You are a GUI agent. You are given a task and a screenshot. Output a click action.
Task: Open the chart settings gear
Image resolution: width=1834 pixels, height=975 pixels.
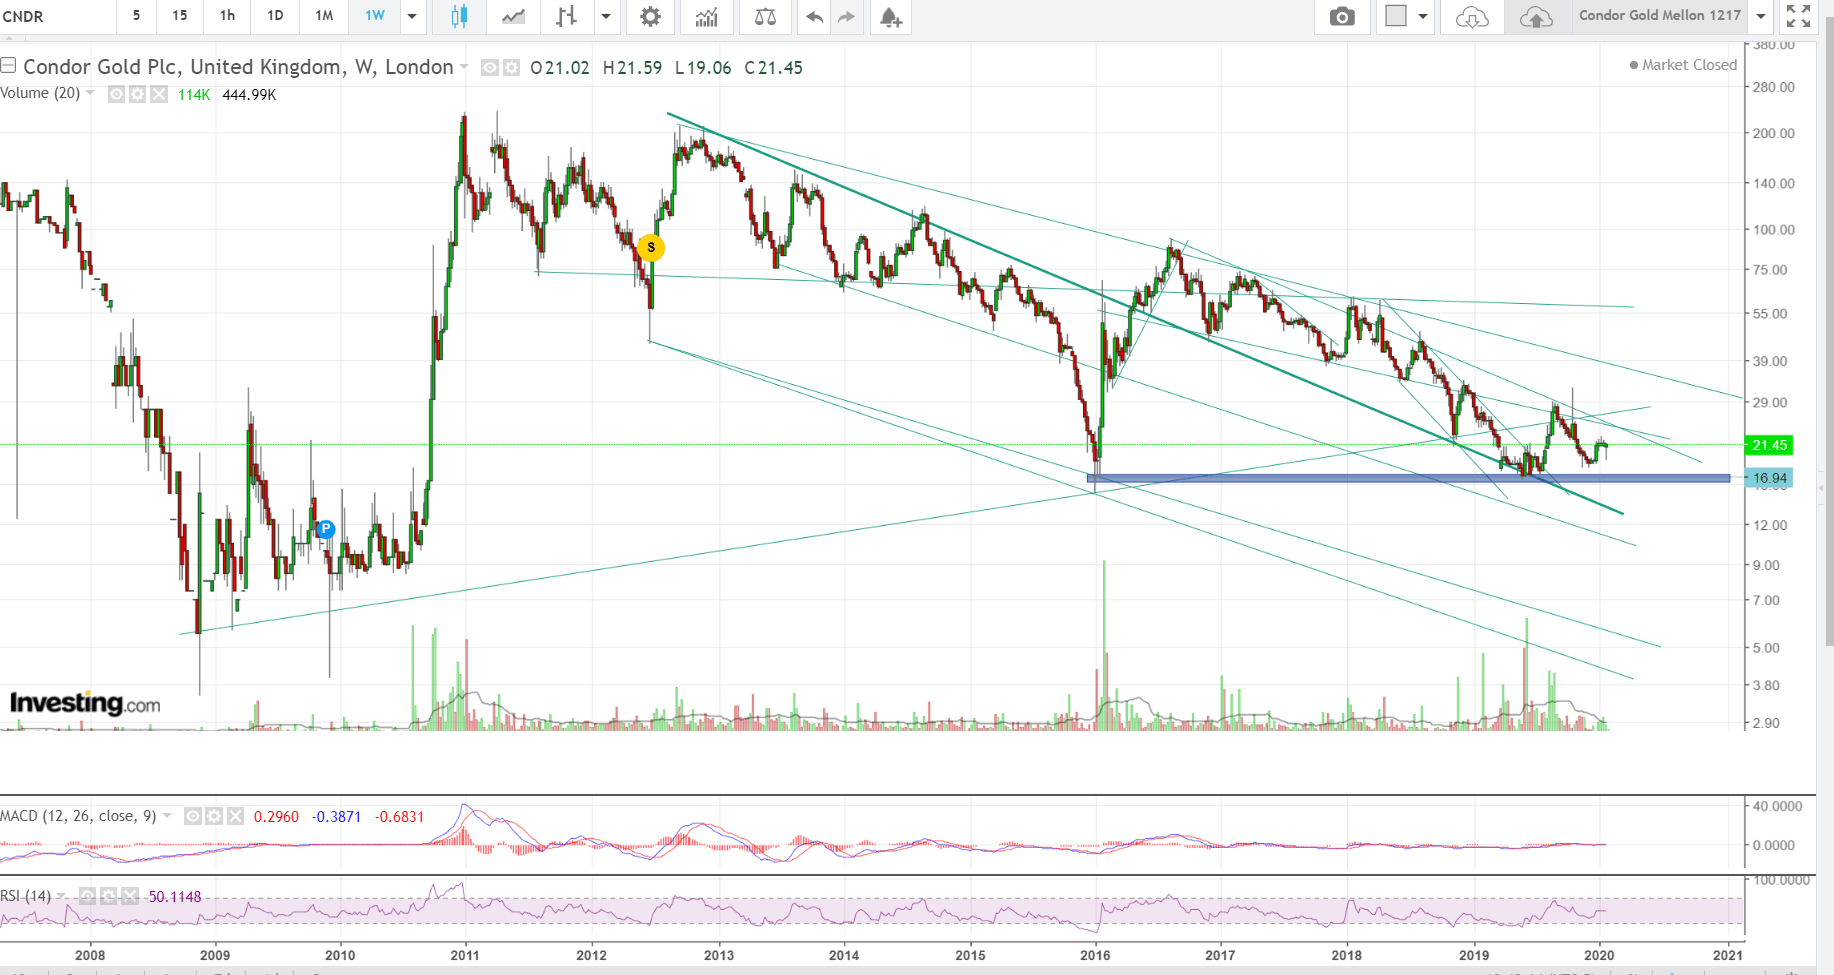click(650, 17)
